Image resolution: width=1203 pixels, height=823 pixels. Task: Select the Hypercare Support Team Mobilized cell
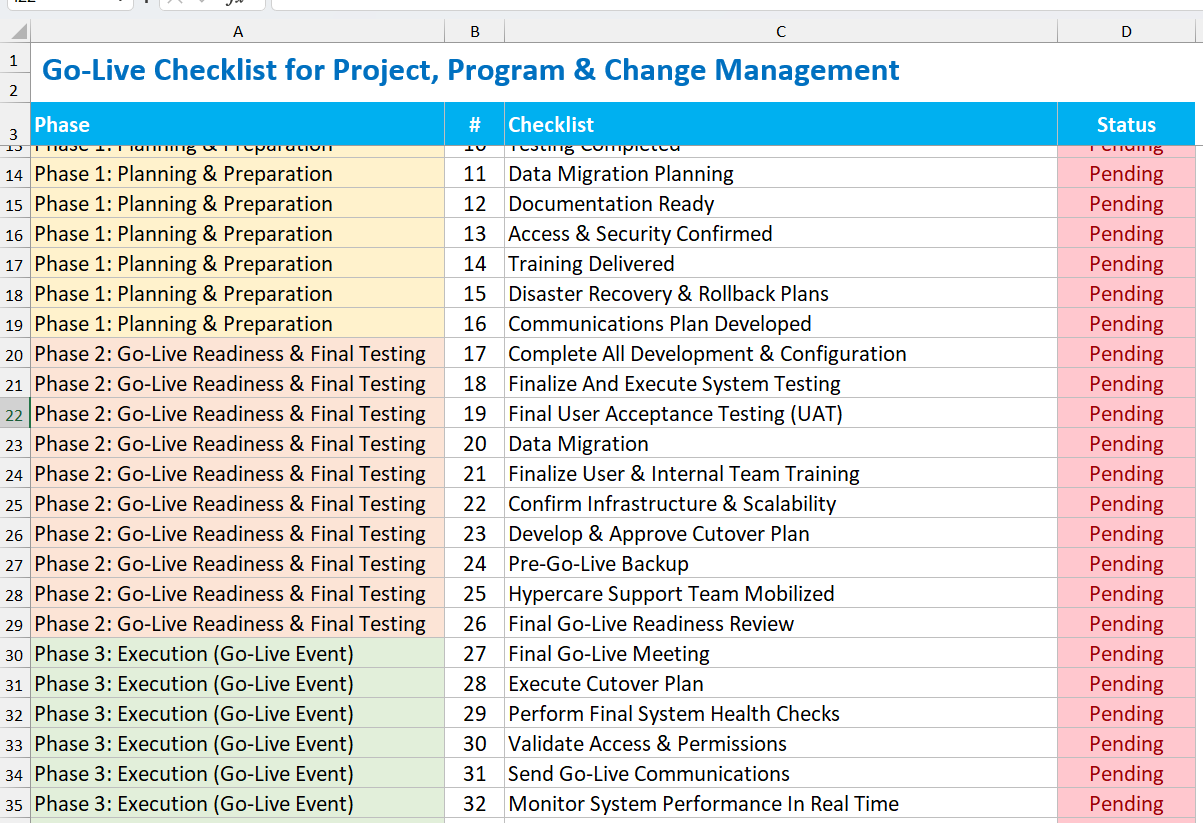(781, 594)
